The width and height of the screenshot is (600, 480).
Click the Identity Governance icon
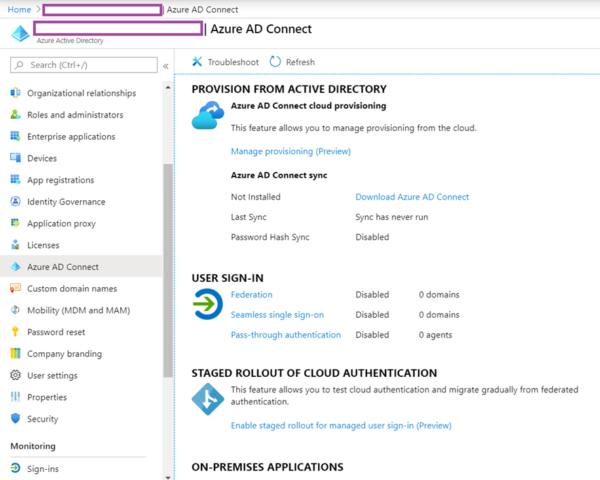(15, 201)
